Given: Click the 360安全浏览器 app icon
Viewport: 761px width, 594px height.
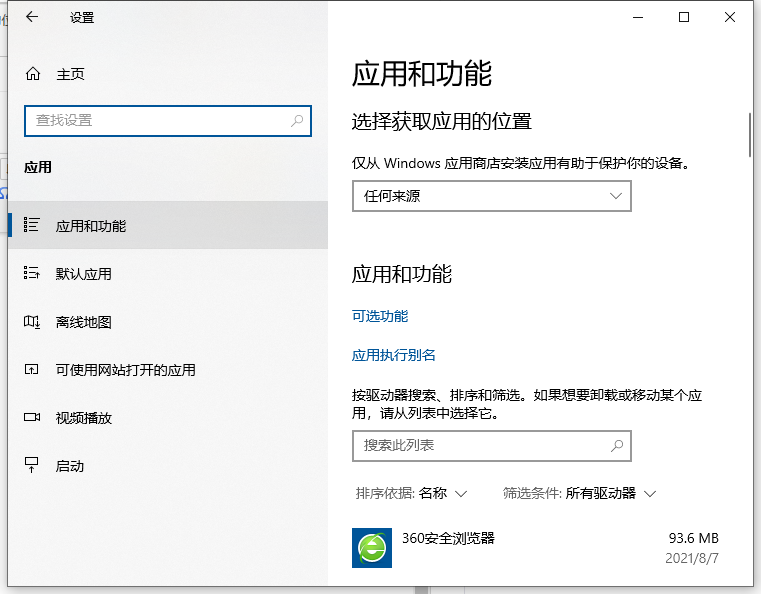Looking at the screenshot, I should (x=372, y=547).
